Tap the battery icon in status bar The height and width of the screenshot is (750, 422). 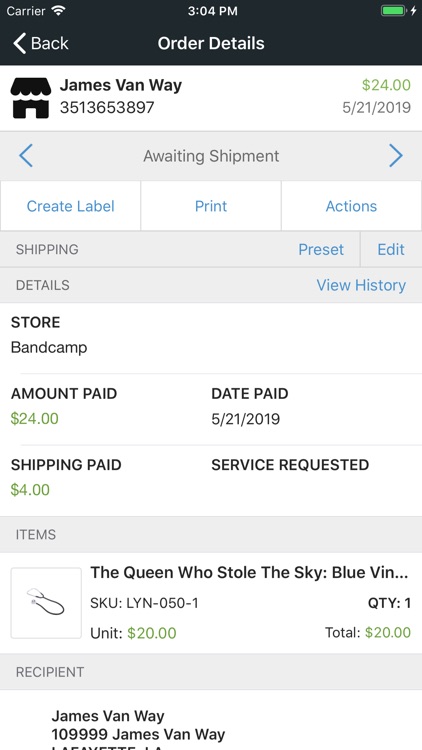(394, 11)
